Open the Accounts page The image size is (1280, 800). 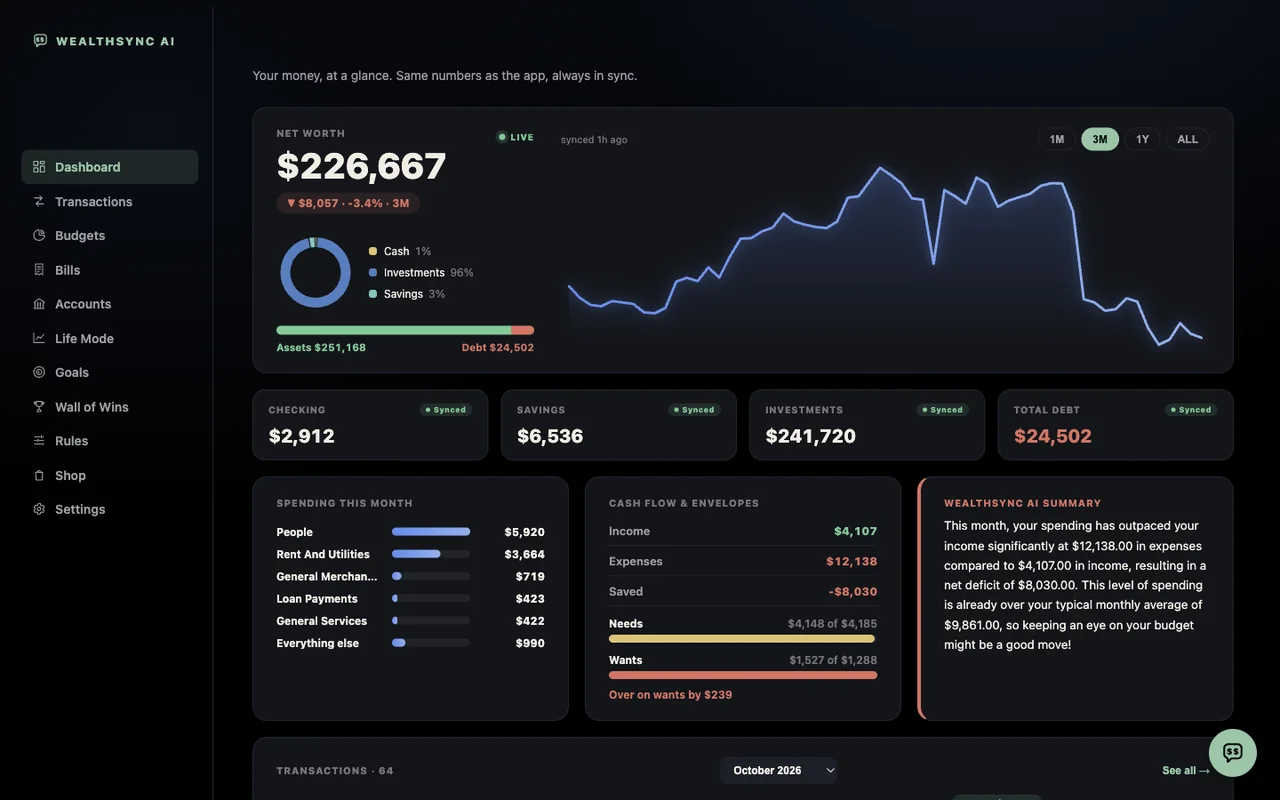click(110, 304)
